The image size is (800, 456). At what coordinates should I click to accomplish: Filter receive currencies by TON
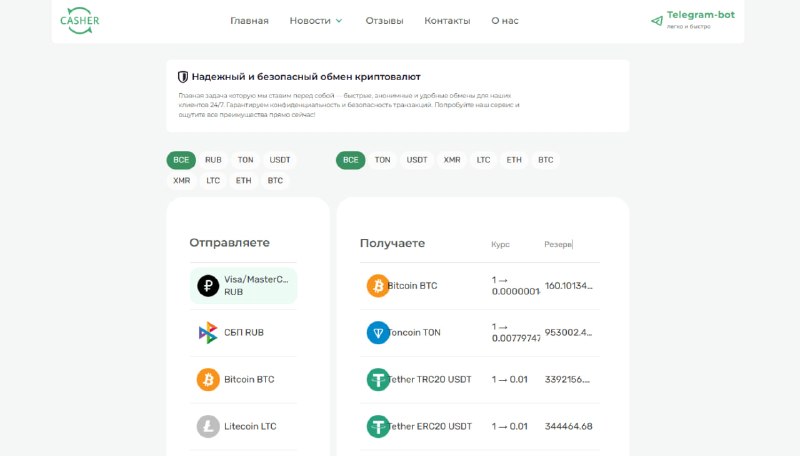(382, 160)
